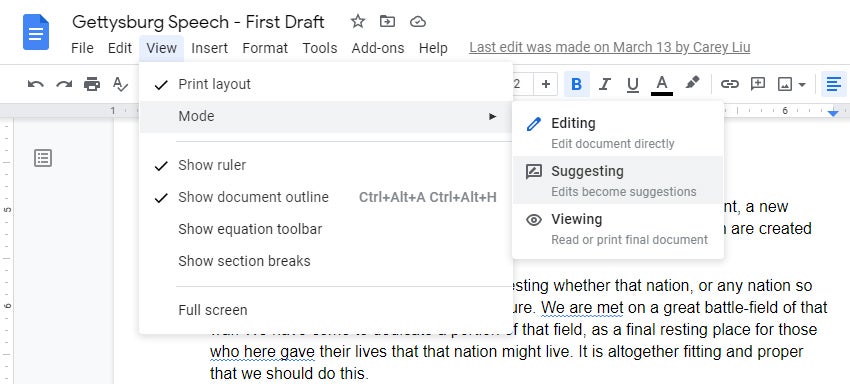Viewport: 850px width, 384px height.
Task: Open the document outline icon
Action: (x=43, y=158)
